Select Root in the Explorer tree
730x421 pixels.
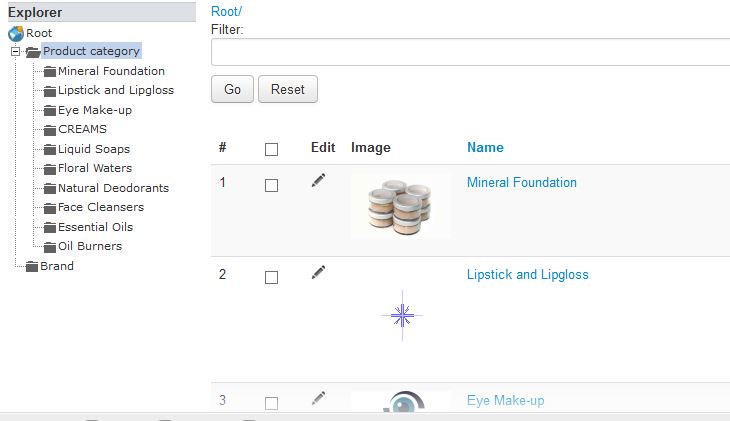[x=39, y=33]
